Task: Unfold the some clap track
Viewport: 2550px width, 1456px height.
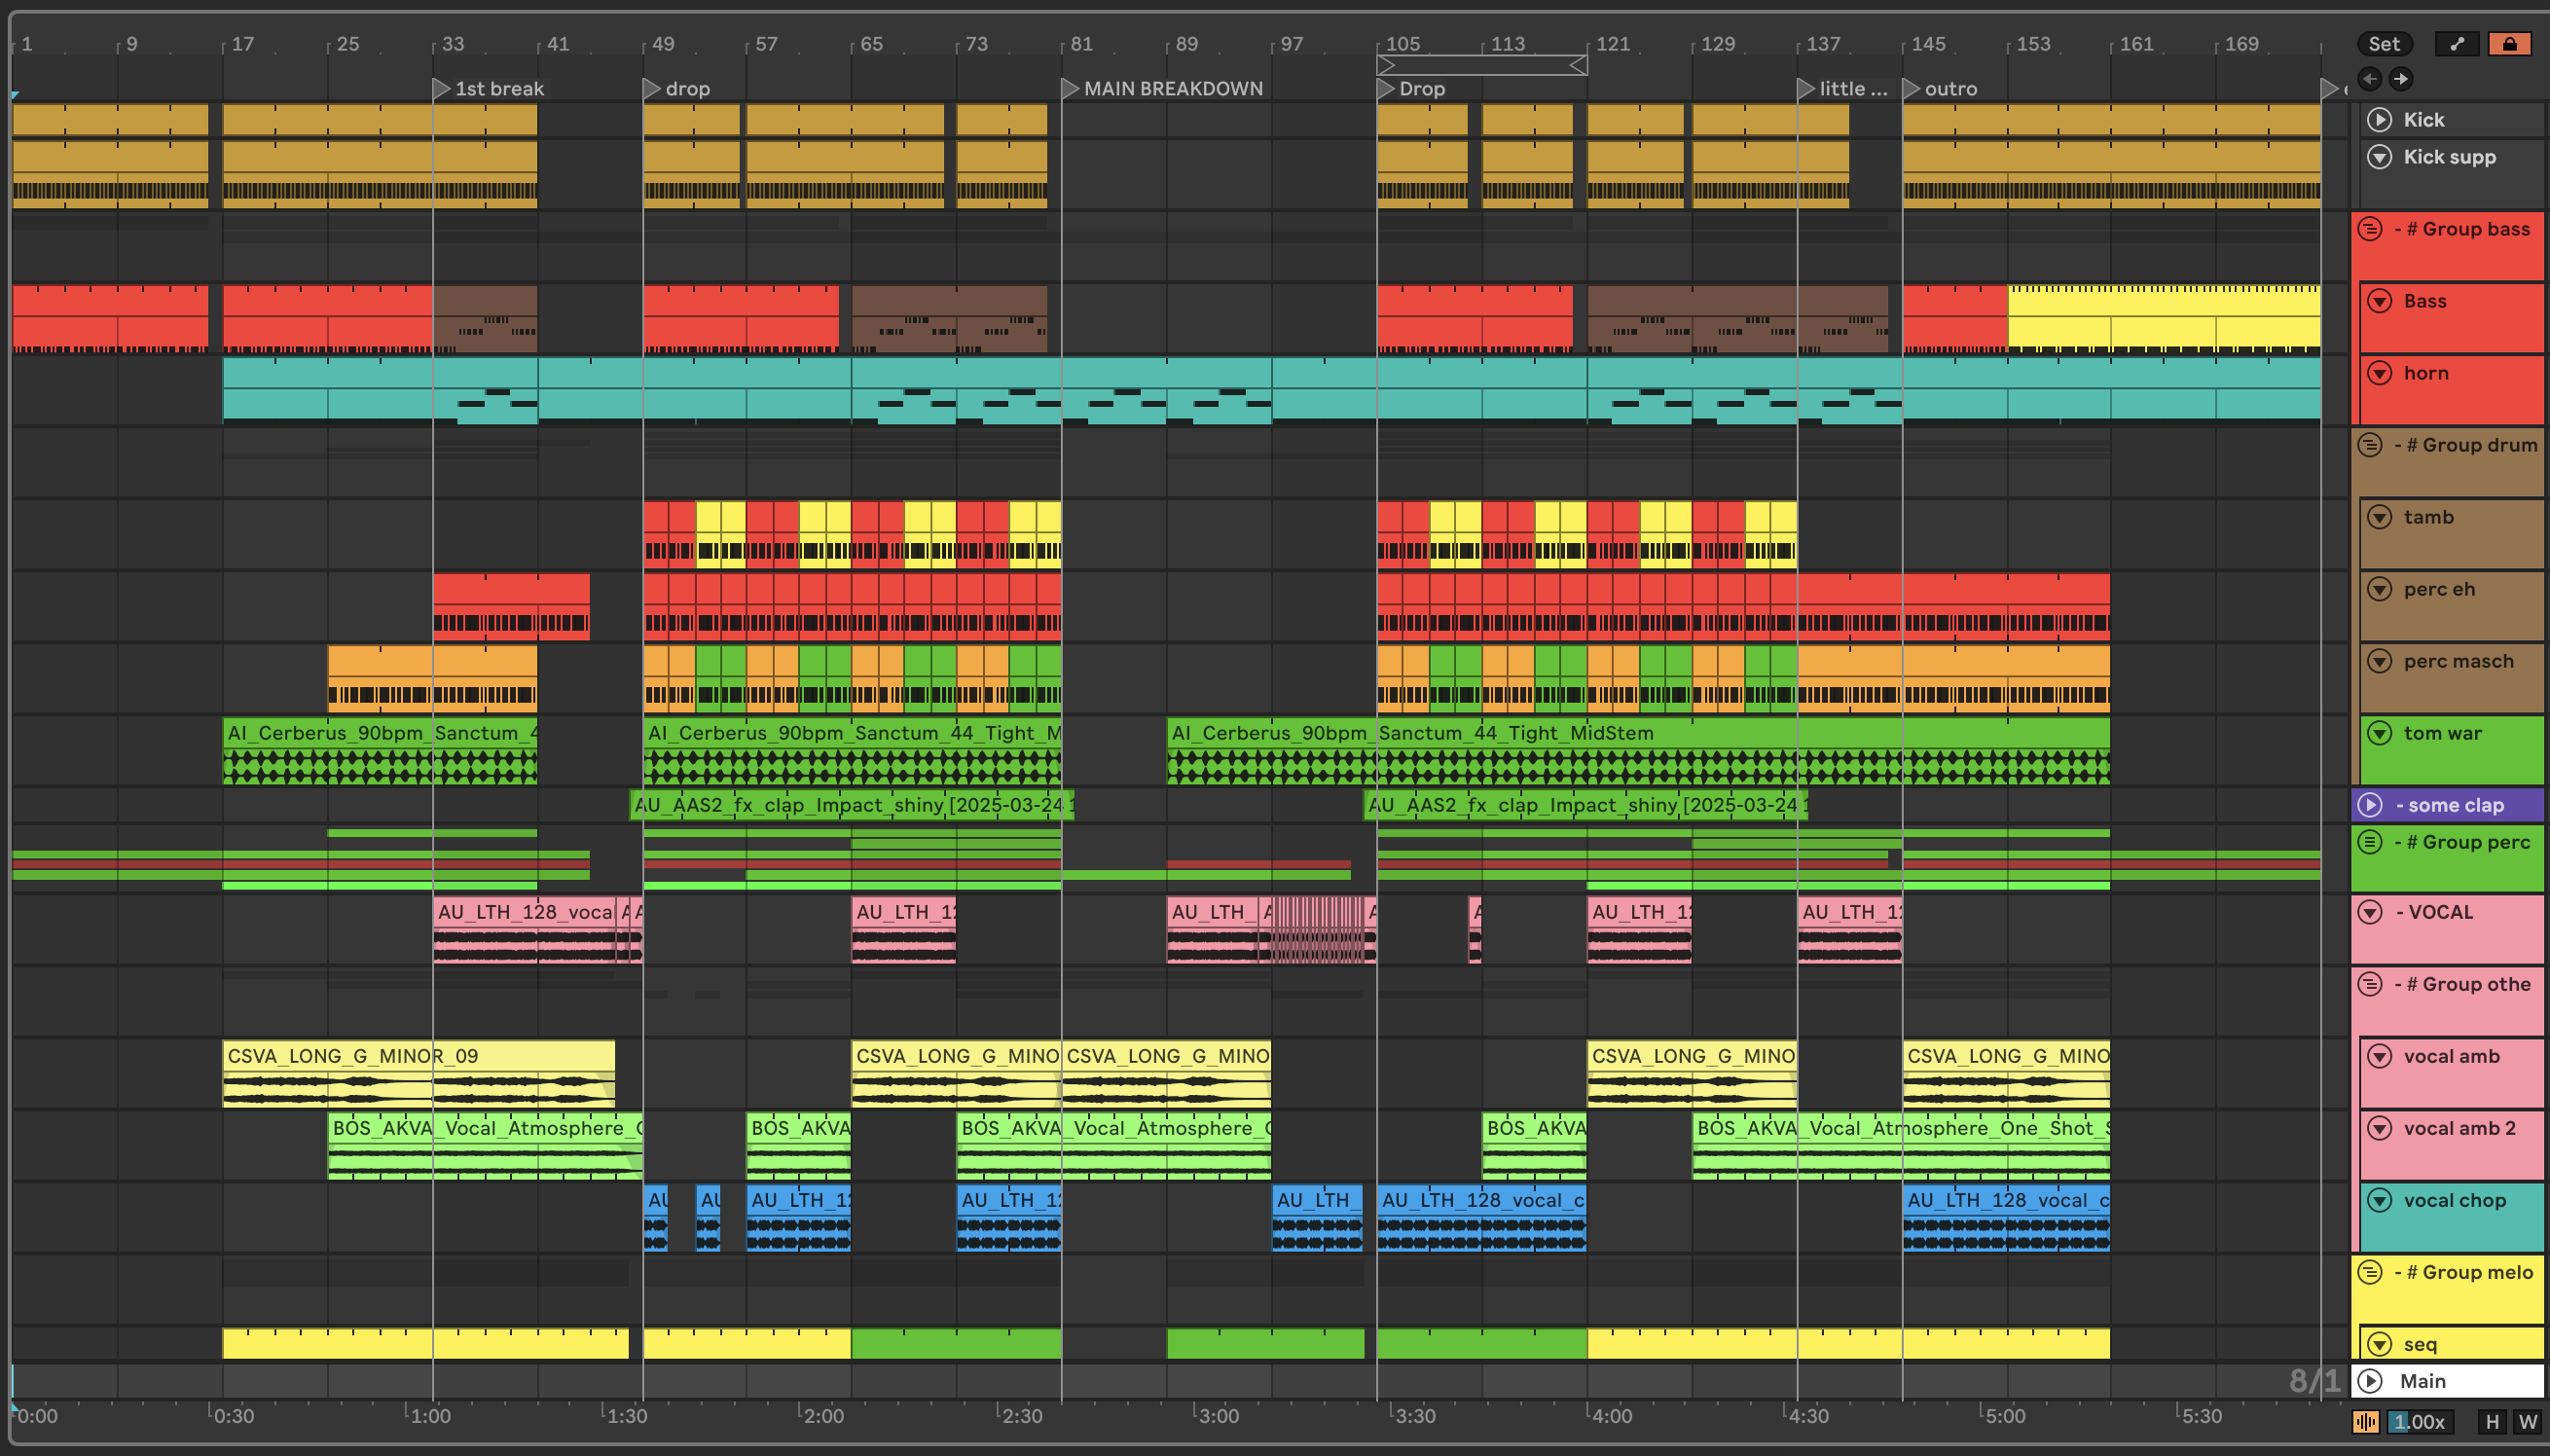Action: pyautogui.click(x=2370, y=805)
